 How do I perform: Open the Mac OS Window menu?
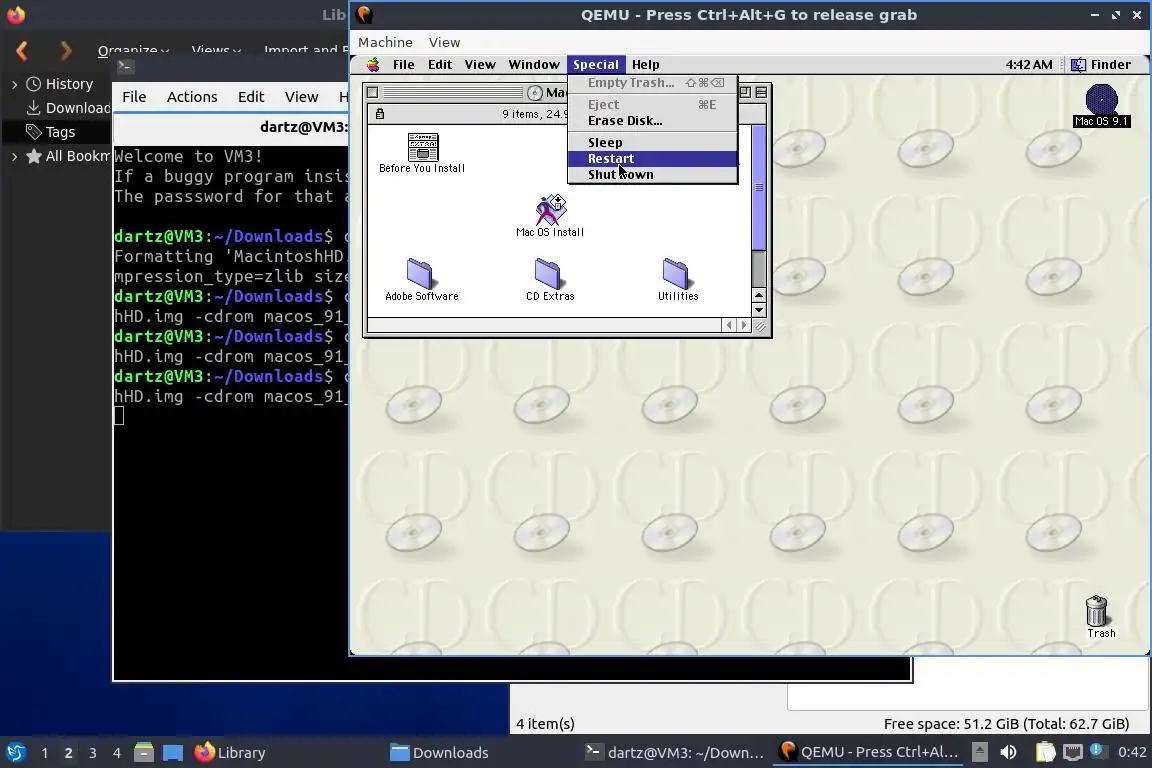point(534,65)
